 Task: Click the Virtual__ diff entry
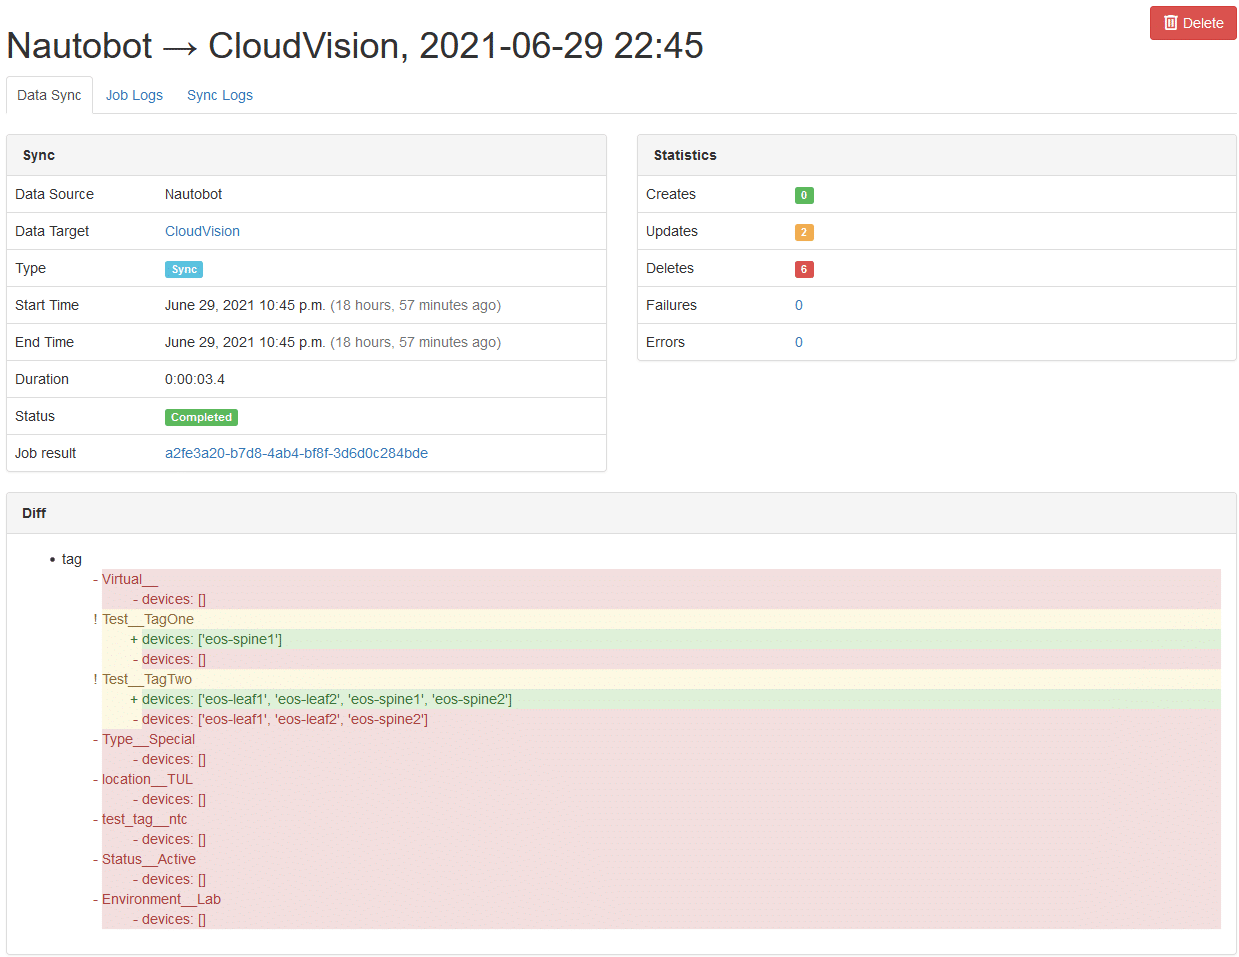130,579
